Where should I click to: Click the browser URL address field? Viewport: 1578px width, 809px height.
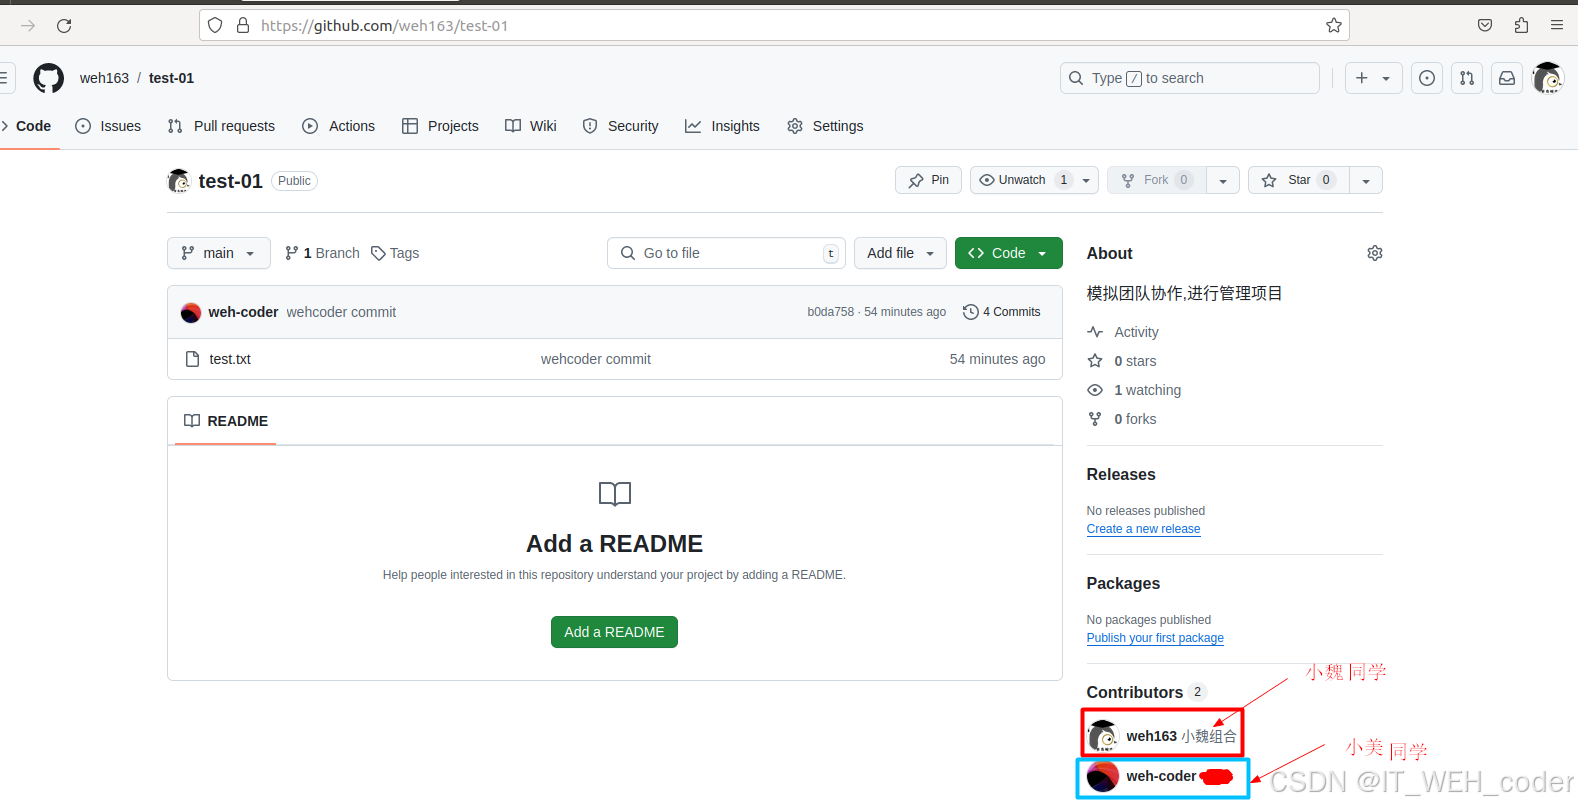click(774, 26)
